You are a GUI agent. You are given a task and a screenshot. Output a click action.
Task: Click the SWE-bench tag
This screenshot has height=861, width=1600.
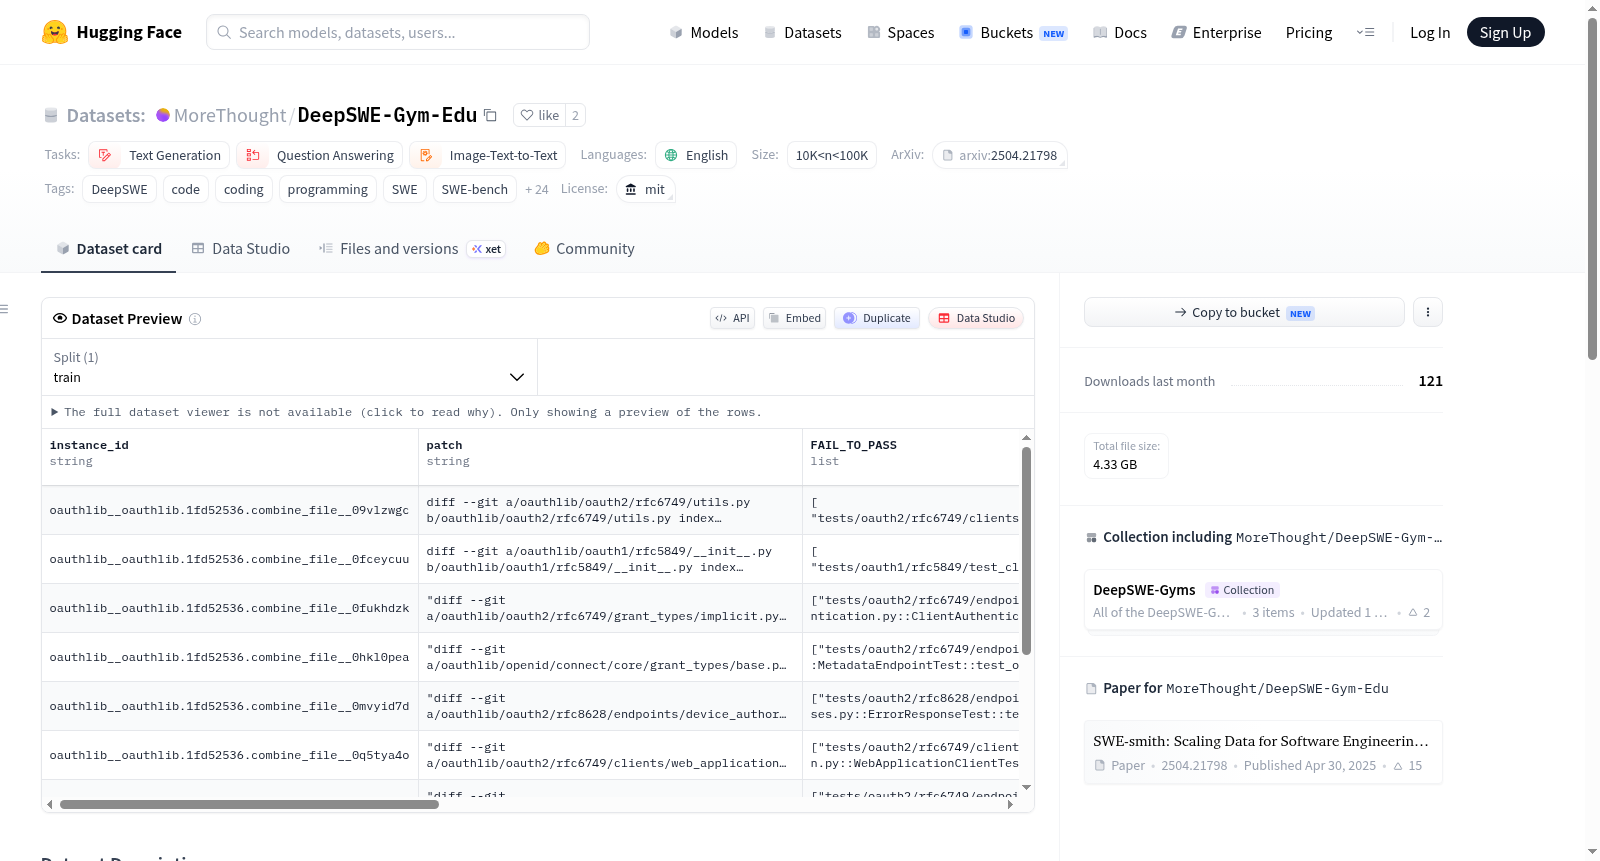click(475, 189)
